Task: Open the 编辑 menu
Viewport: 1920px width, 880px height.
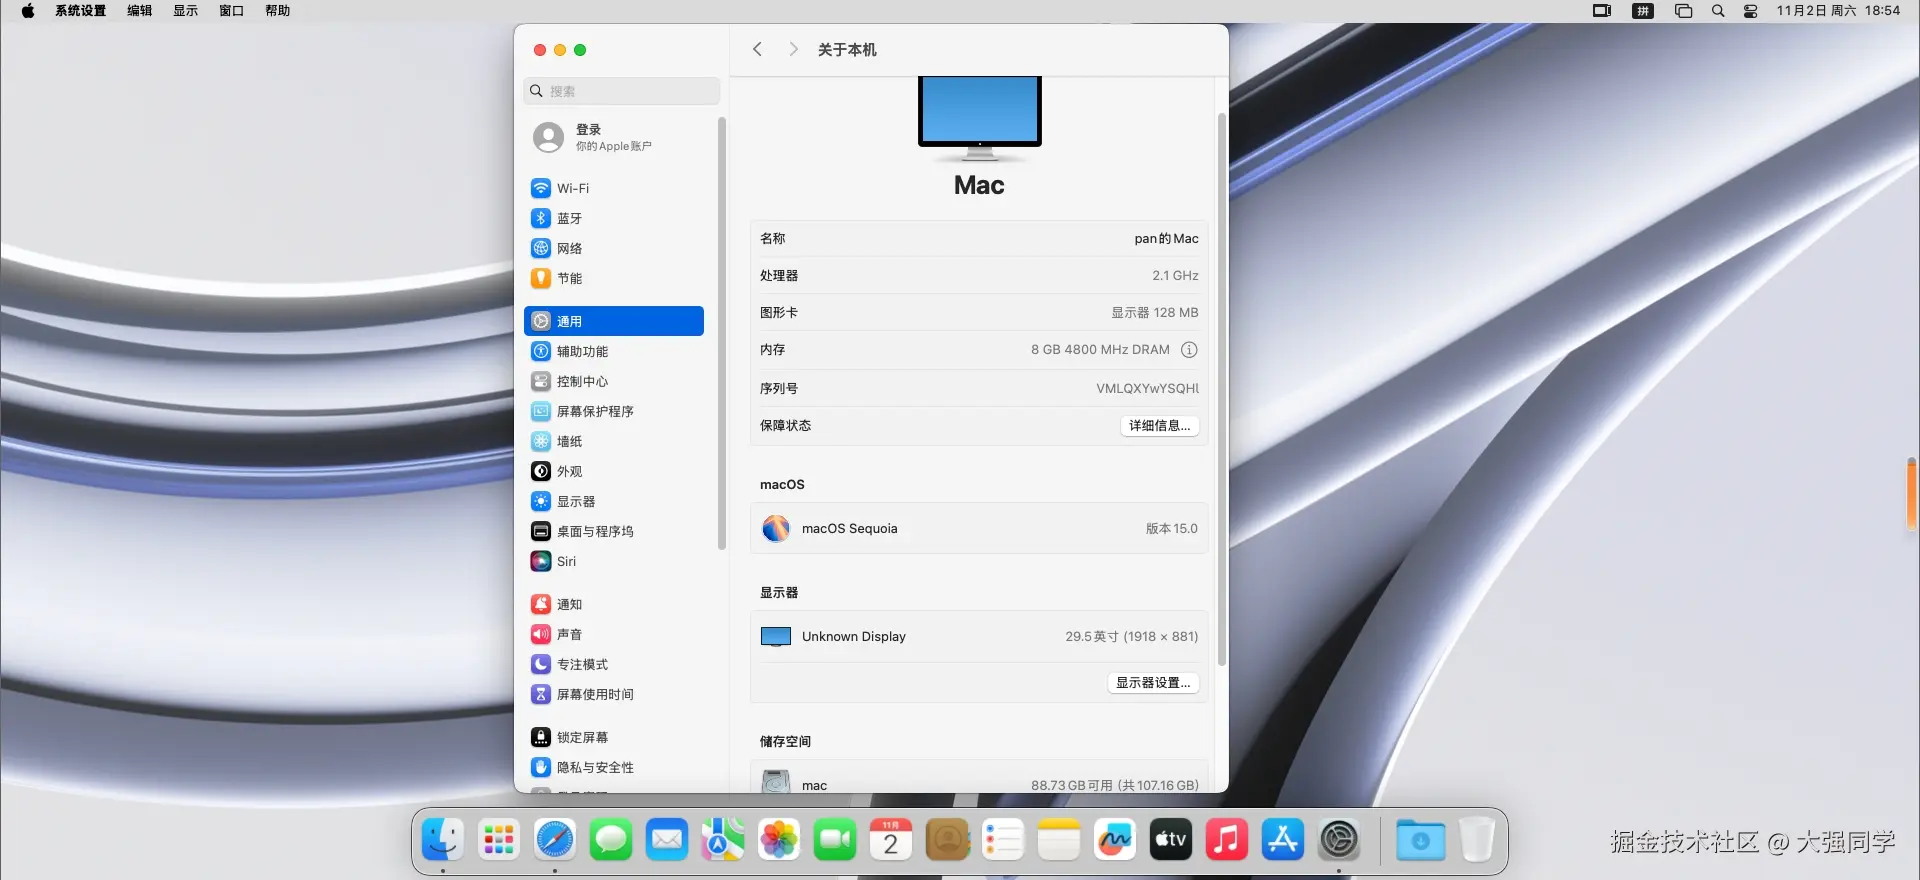Action: (x=140, y=11)
